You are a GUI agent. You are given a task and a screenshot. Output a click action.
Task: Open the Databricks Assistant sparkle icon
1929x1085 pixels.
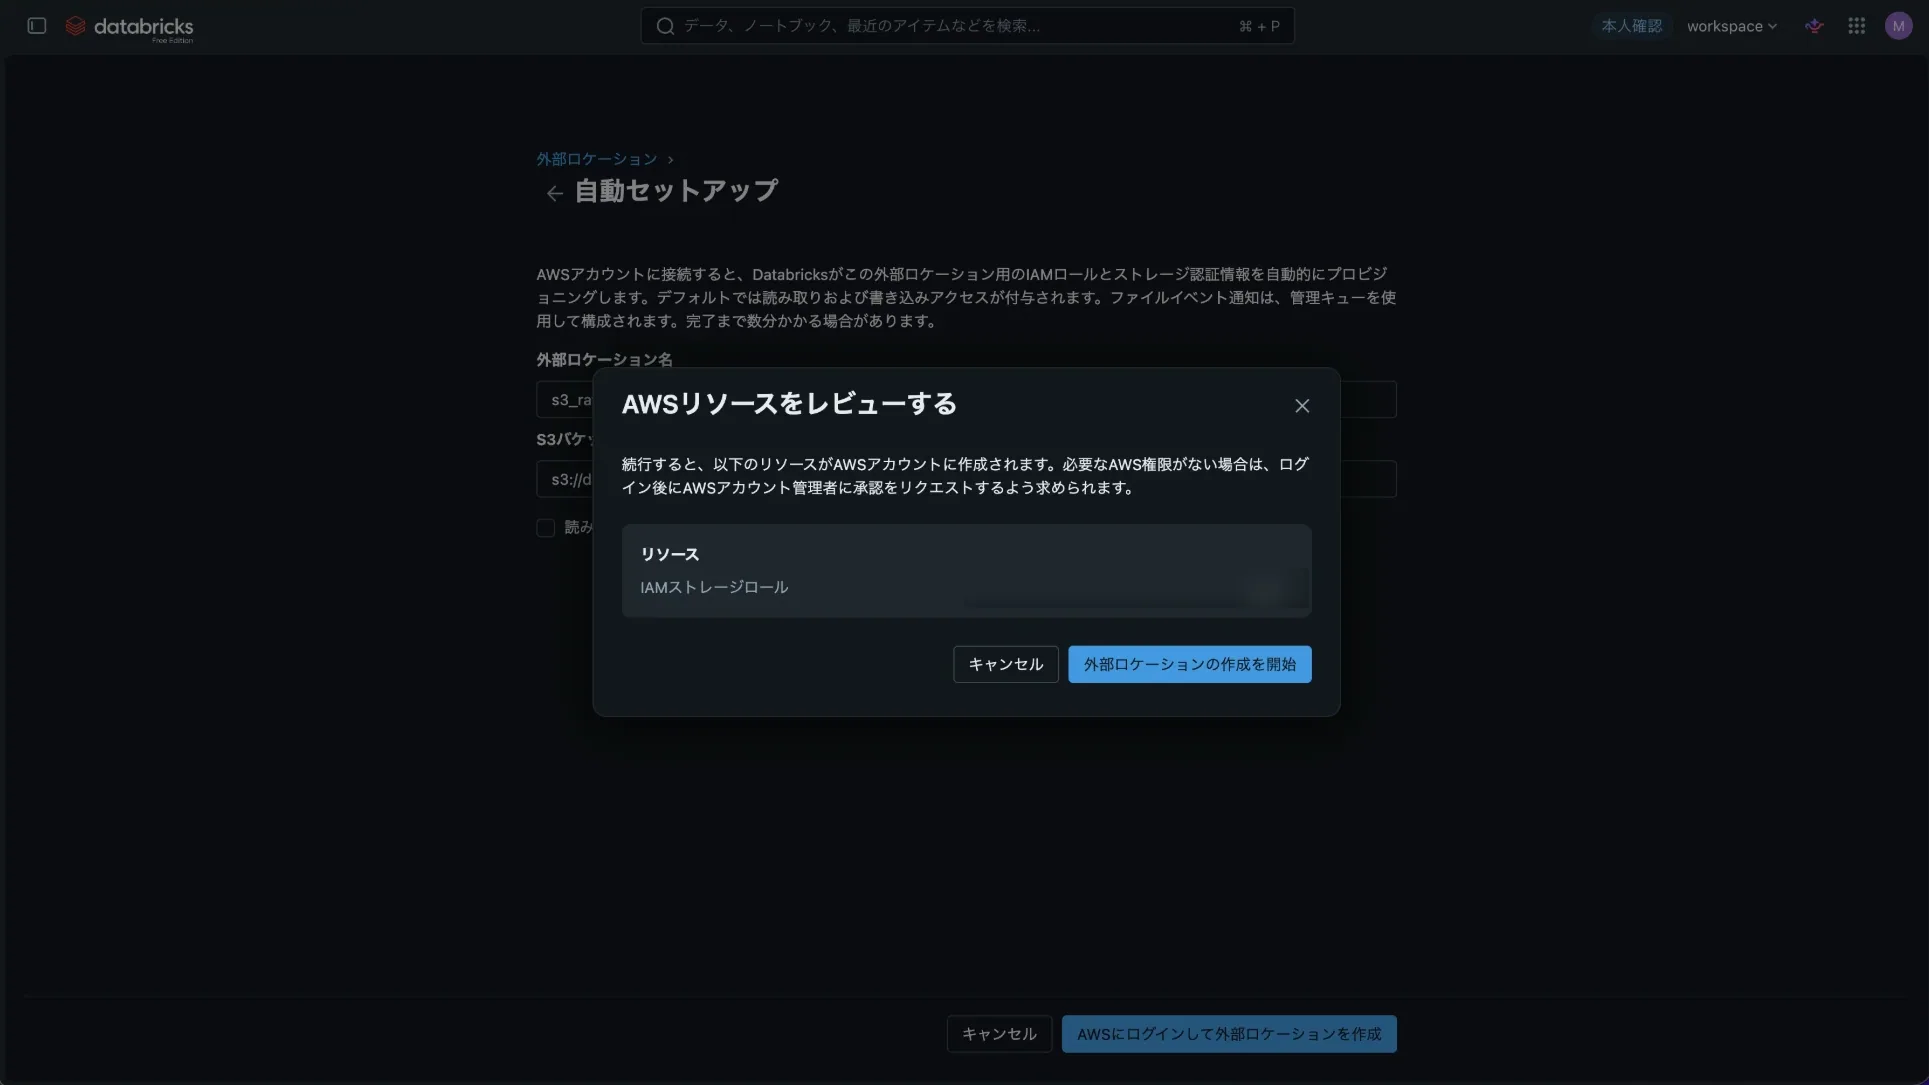(1814, 26)
